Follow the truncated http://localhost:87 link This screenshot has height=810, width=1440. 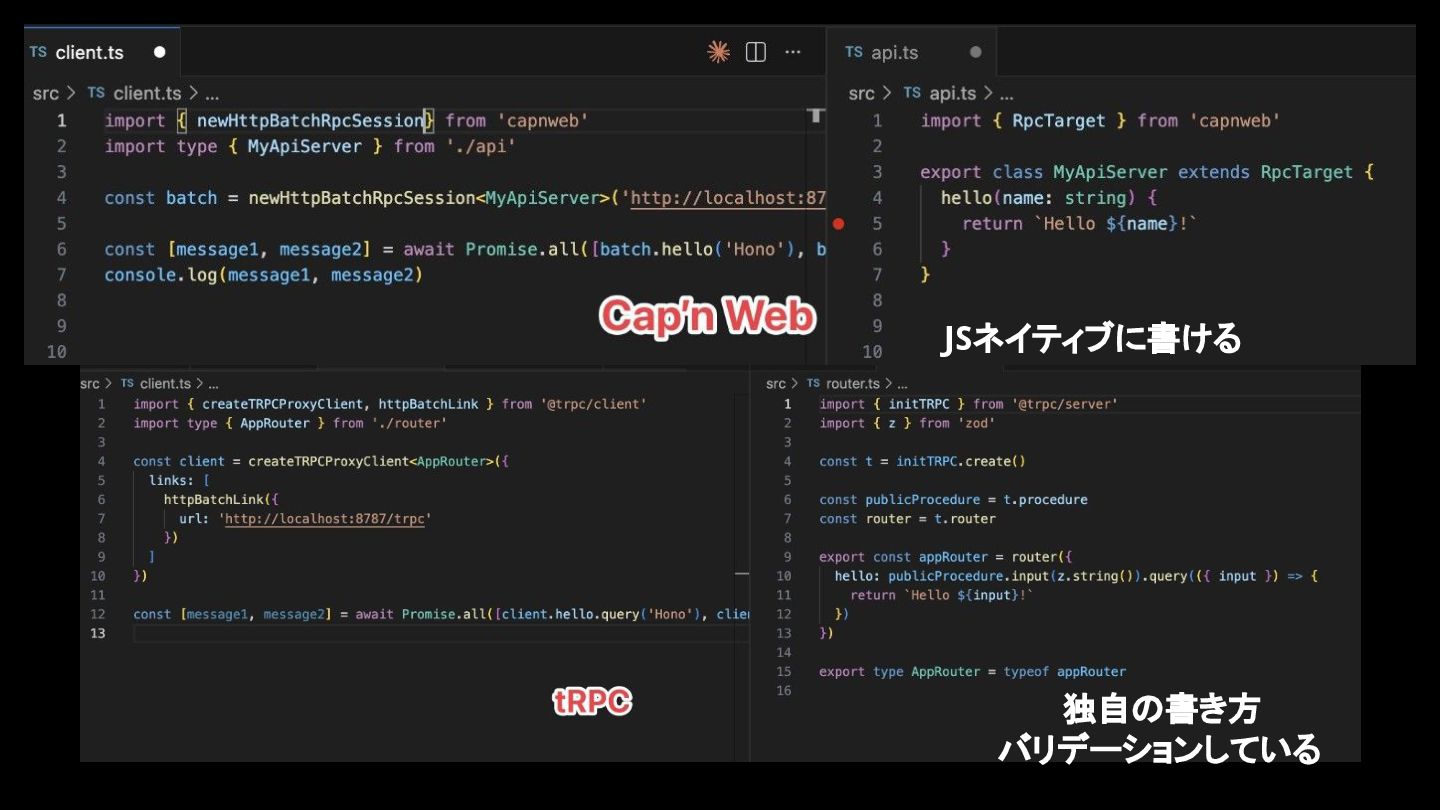coord(727,198)
